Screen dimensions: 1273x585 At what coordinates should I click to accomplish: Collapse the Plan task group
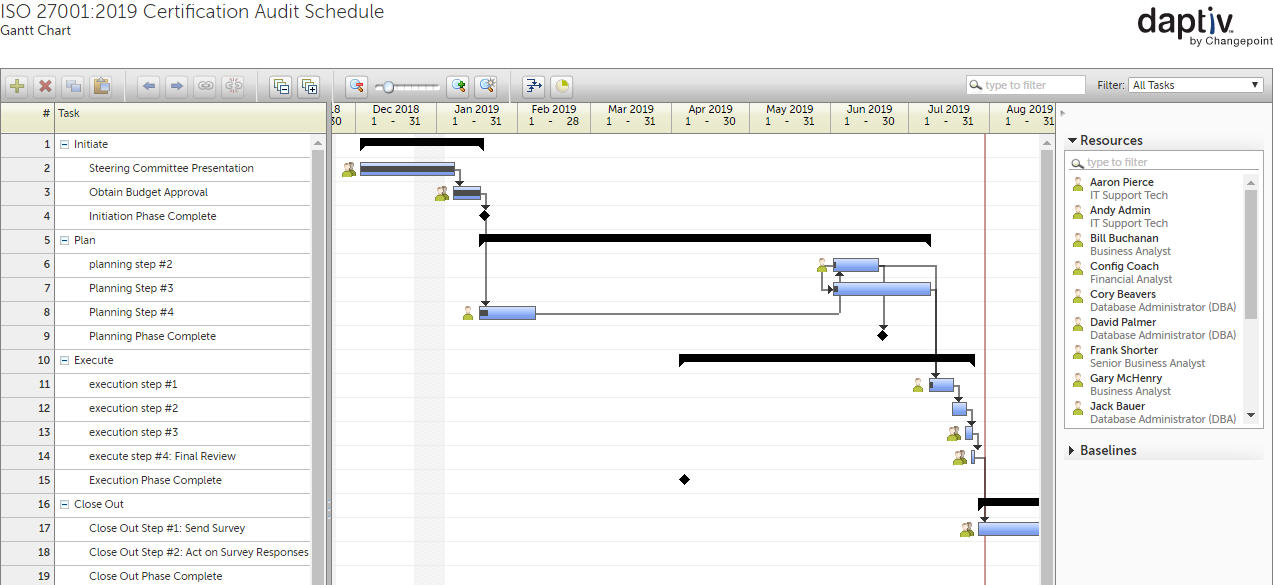[65, 240]
